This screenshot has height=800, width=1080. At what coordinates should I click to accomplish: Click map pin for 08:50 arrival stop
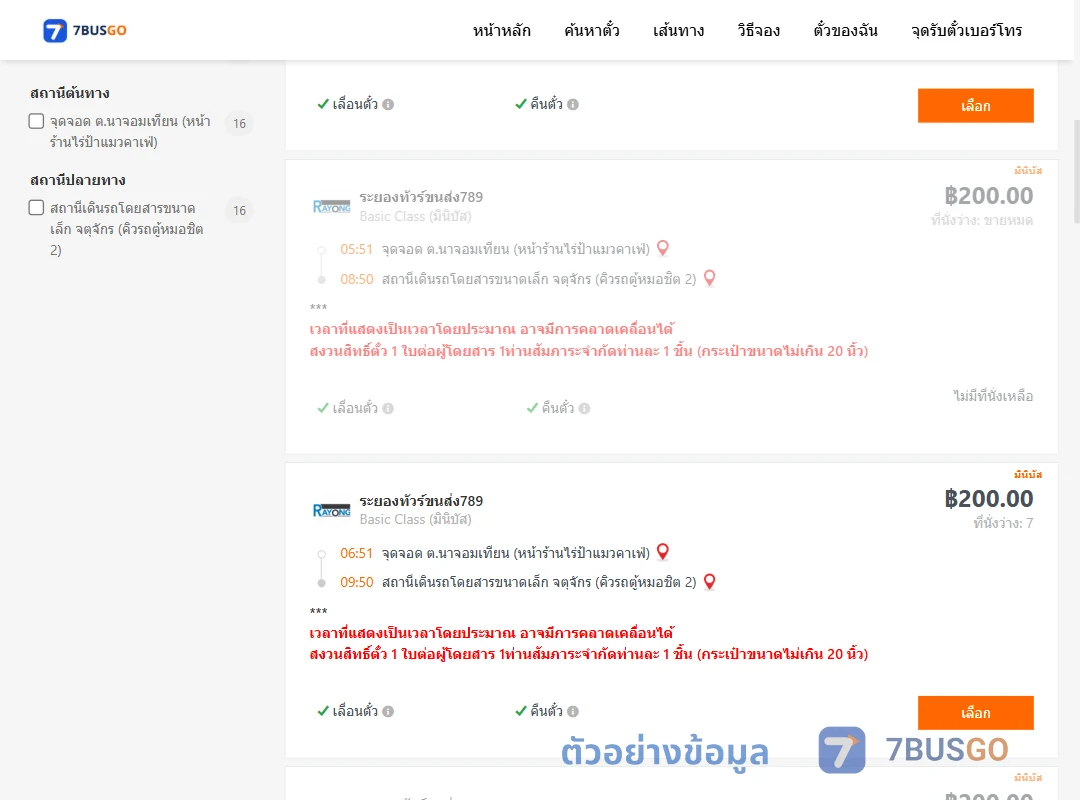coord(709,278)
